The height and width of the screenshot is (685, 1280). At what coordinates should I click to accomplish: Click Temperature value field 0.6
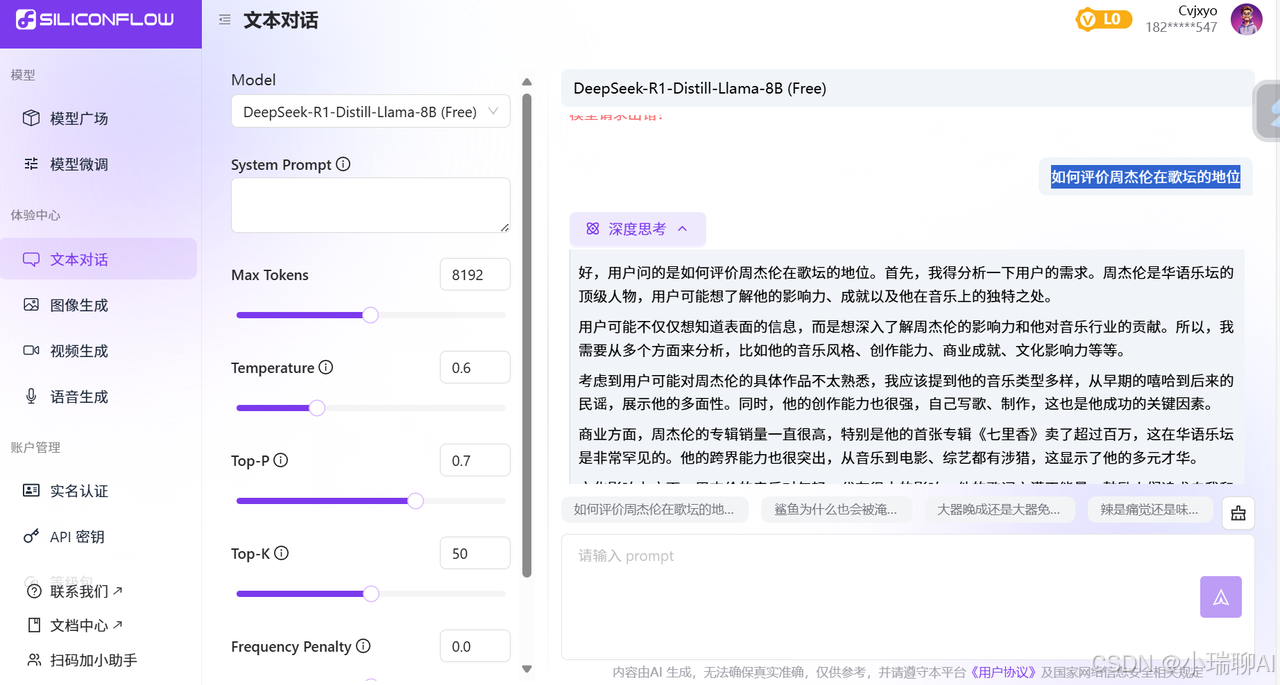click(x=475, y=368)
